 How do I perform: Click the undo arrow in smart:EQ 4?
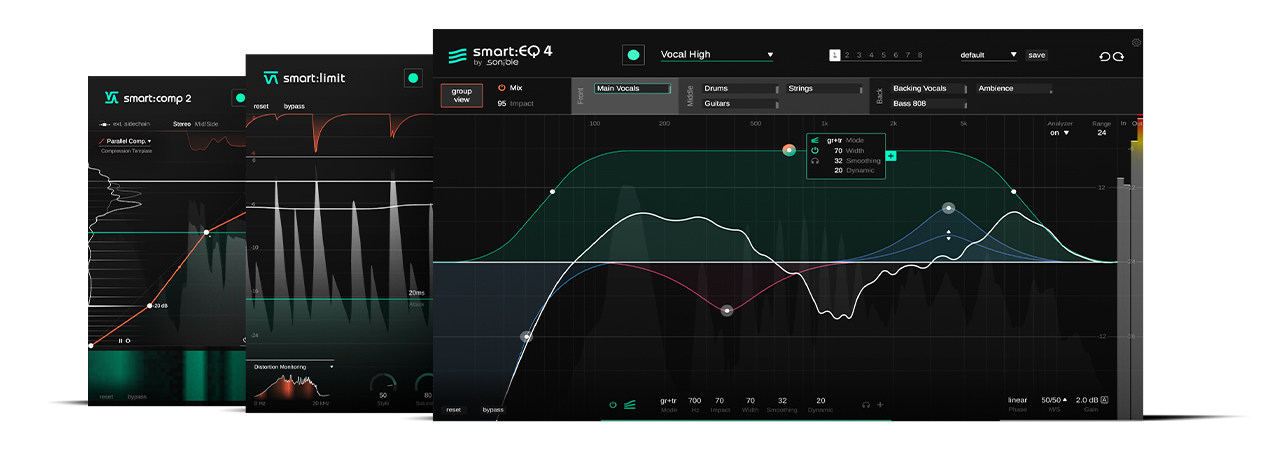point(1102,56)
